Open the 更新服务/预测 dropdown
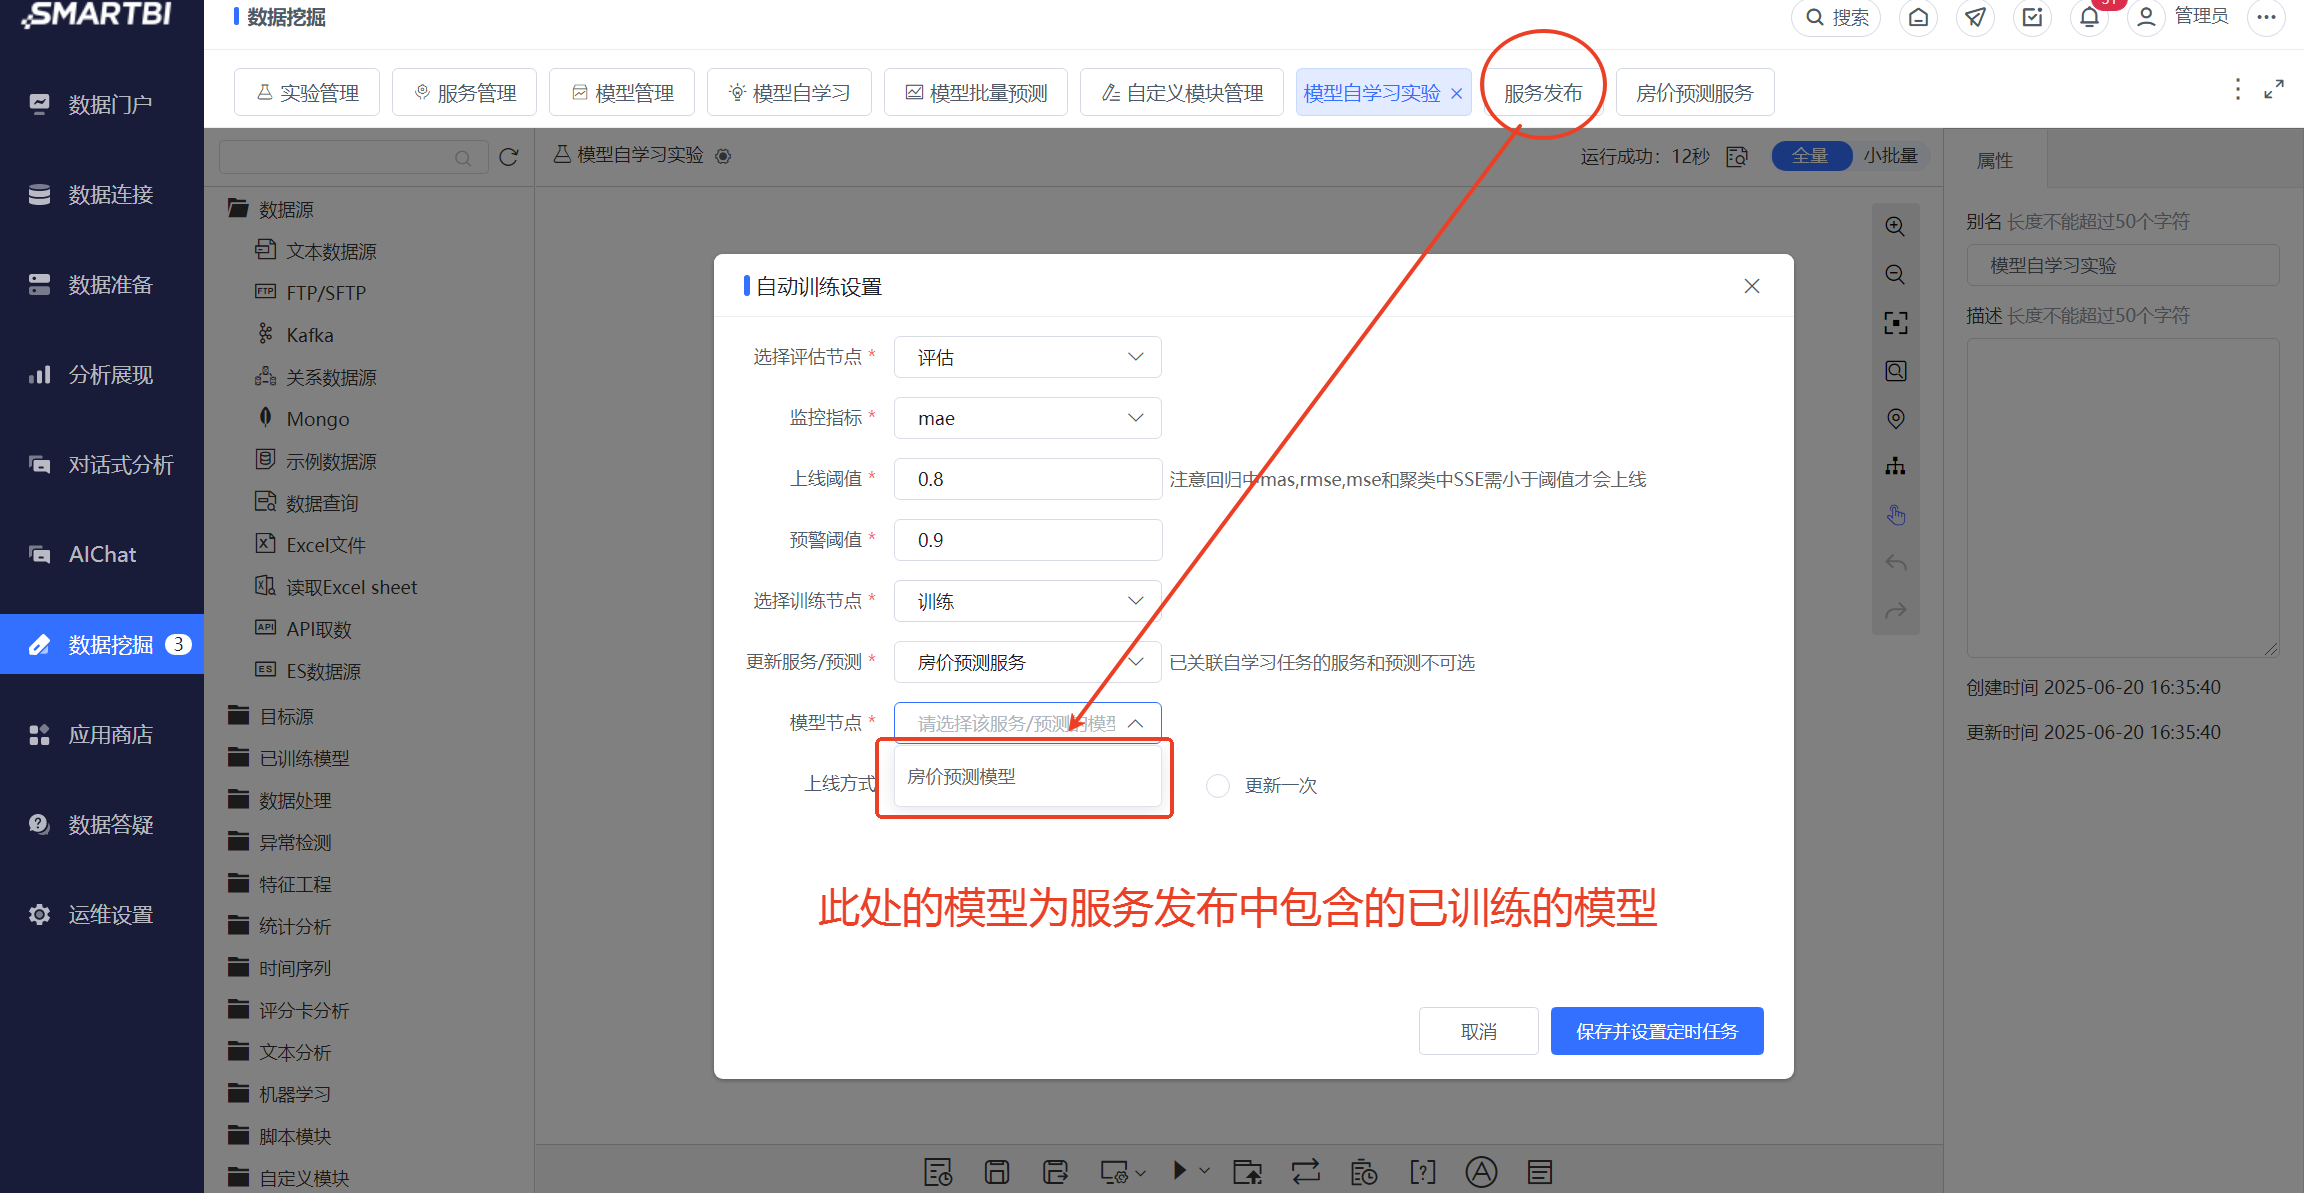2304x1193 pixels. 1027,662
